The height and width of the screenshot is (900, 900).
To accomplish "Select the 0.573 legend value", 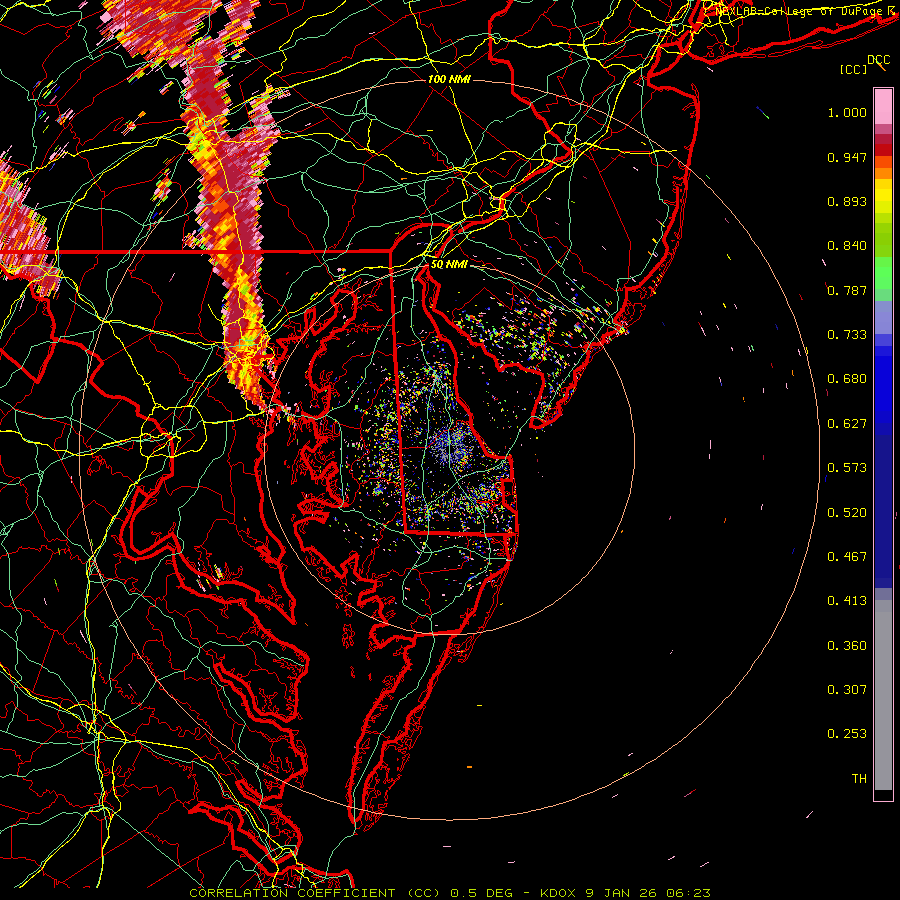I will (x=847, y=468).
